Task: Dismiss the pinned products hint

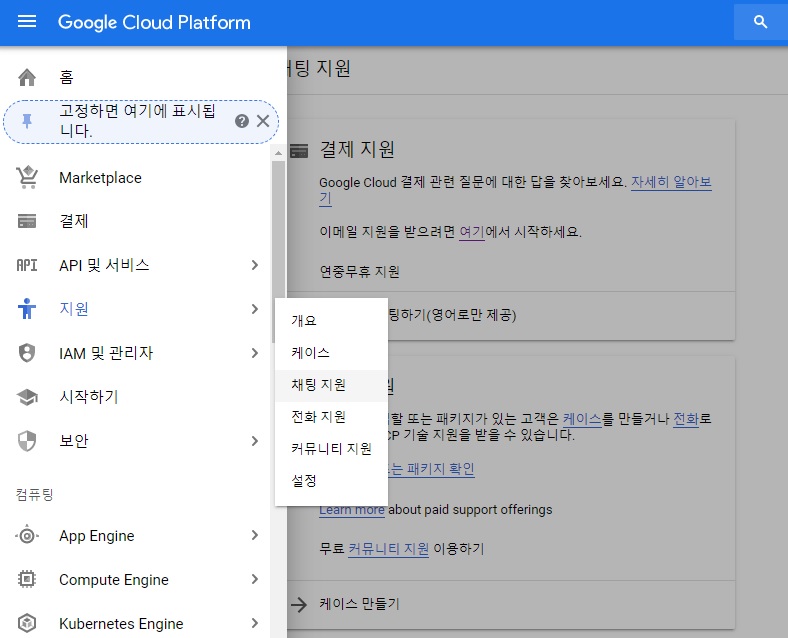Action: click(263, 121)
